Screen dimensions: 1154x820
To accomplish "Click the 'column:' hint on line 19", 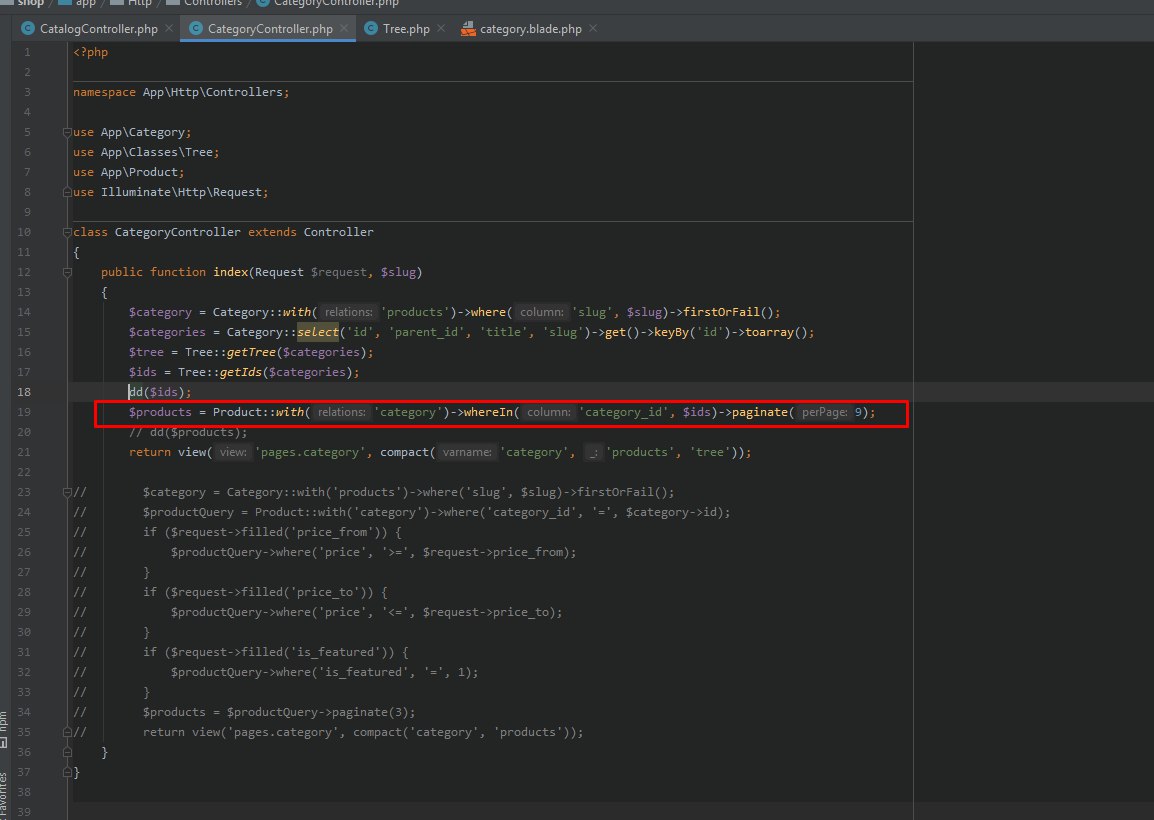I will click(548, 412).
